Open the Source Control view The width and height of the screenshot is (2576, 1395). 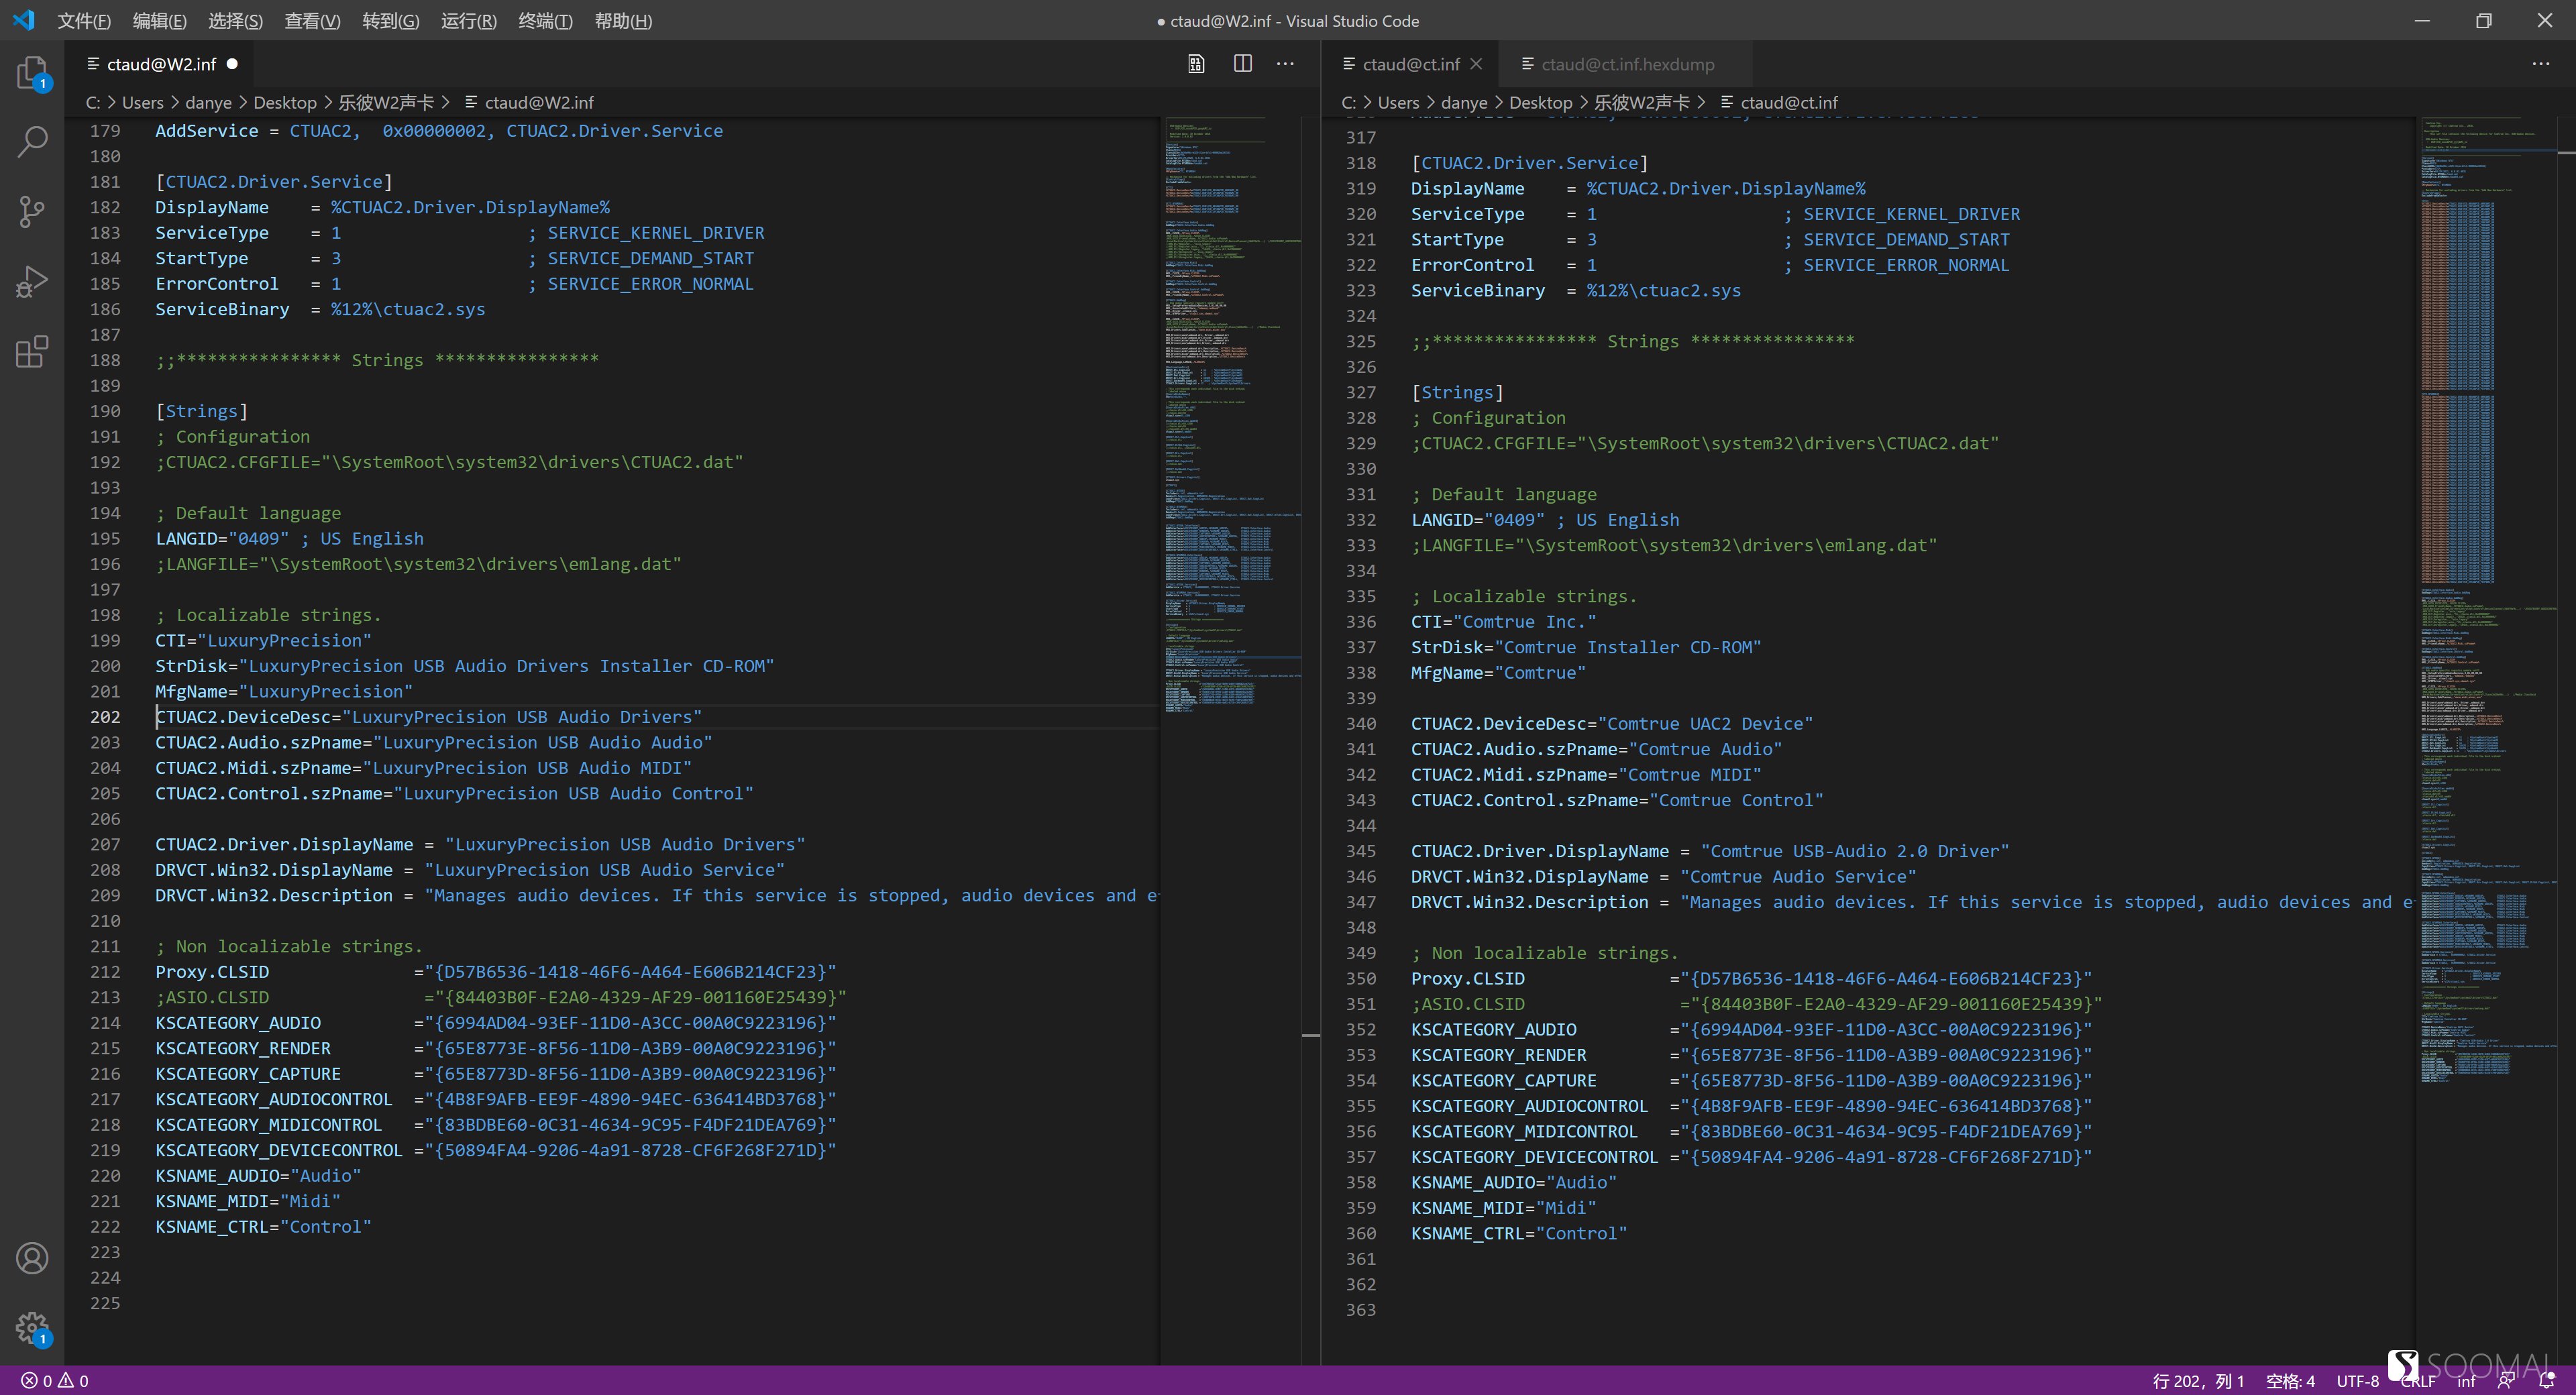click(32, 211)
